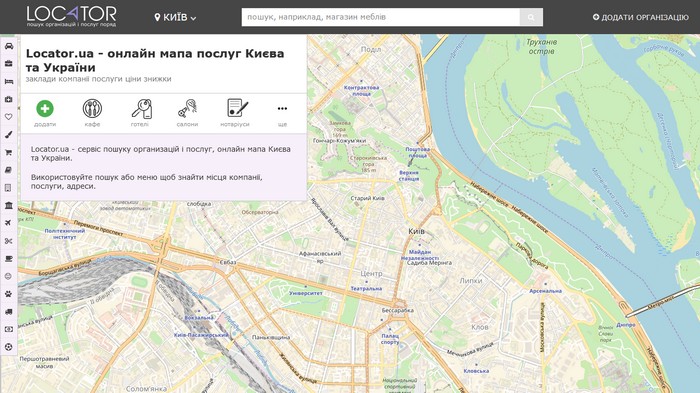
Task: Choose the нотаріуси document icon
Action: point(237,108)
